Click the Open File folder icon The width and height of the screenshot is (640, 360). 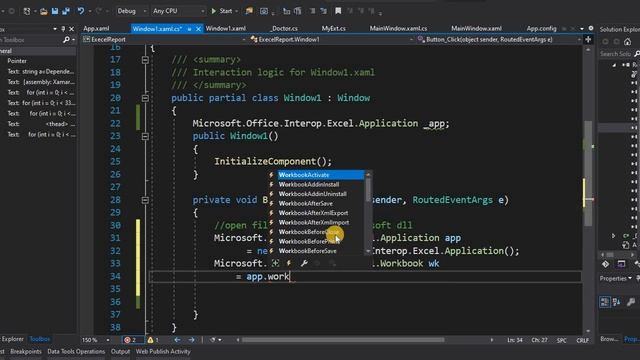click(x=43, y=11)
